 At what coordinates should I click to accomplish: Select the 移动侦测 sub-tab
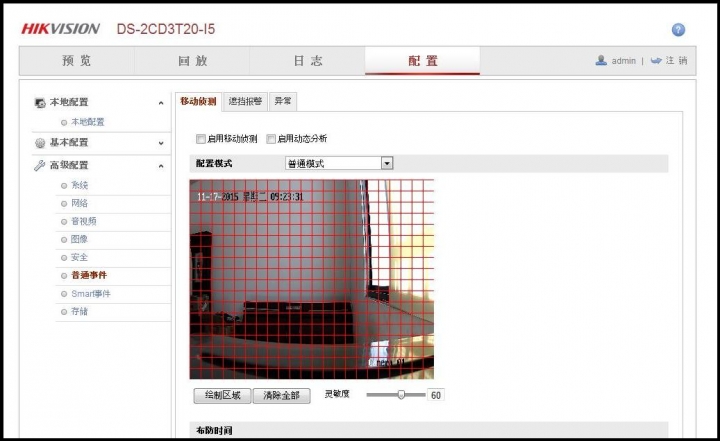click(x=198, y=102)
